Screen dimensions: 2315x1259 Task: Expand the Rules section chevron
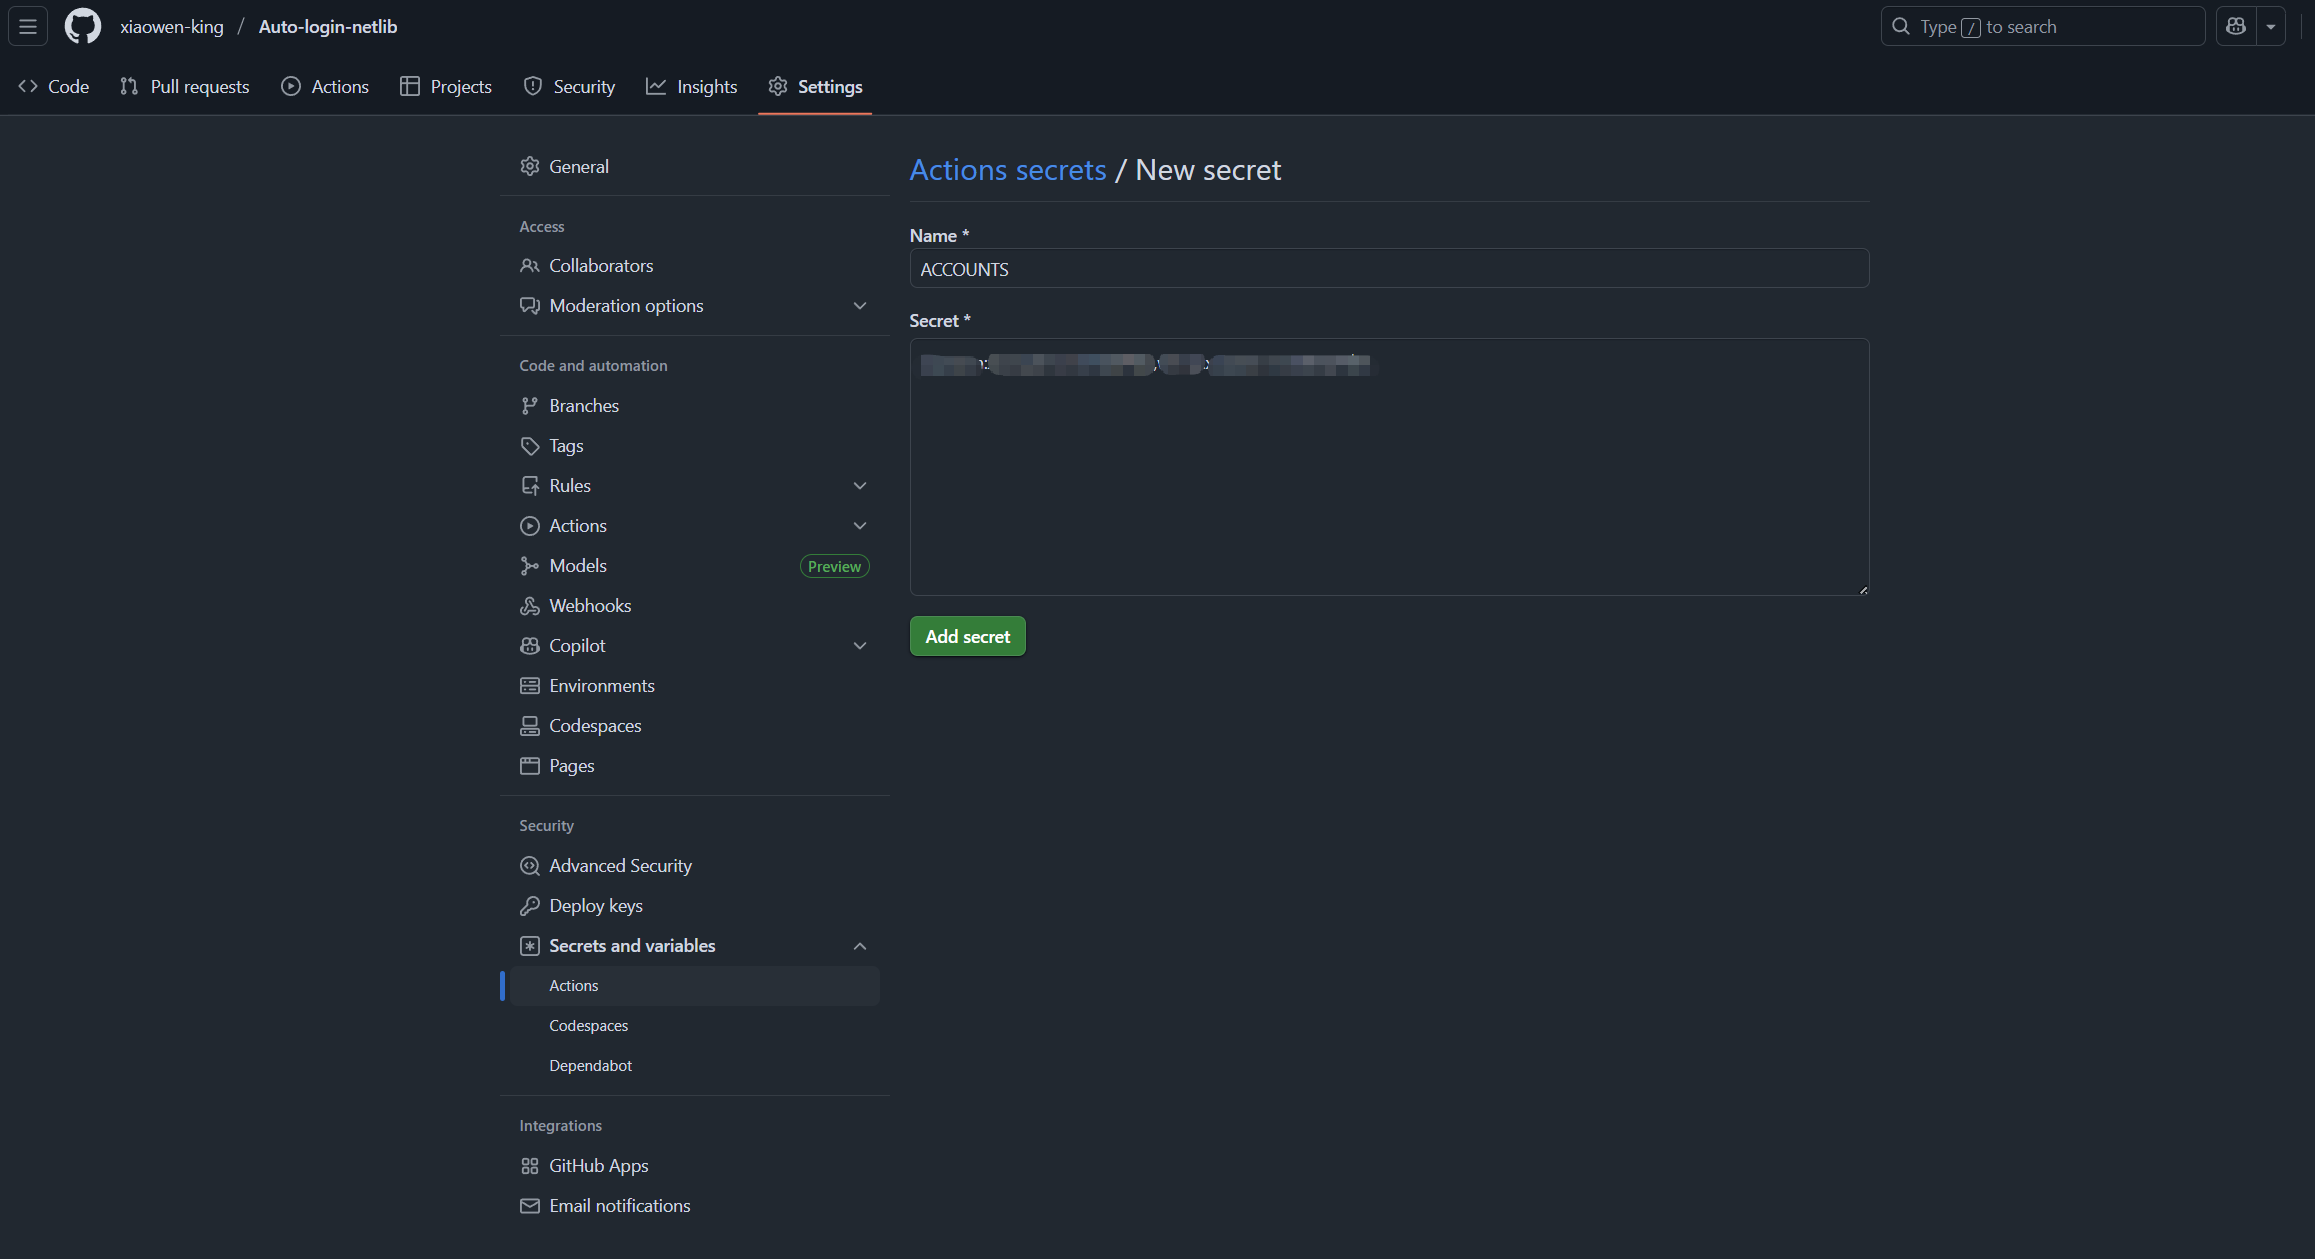pyautogui.click(x=859, y=486)
